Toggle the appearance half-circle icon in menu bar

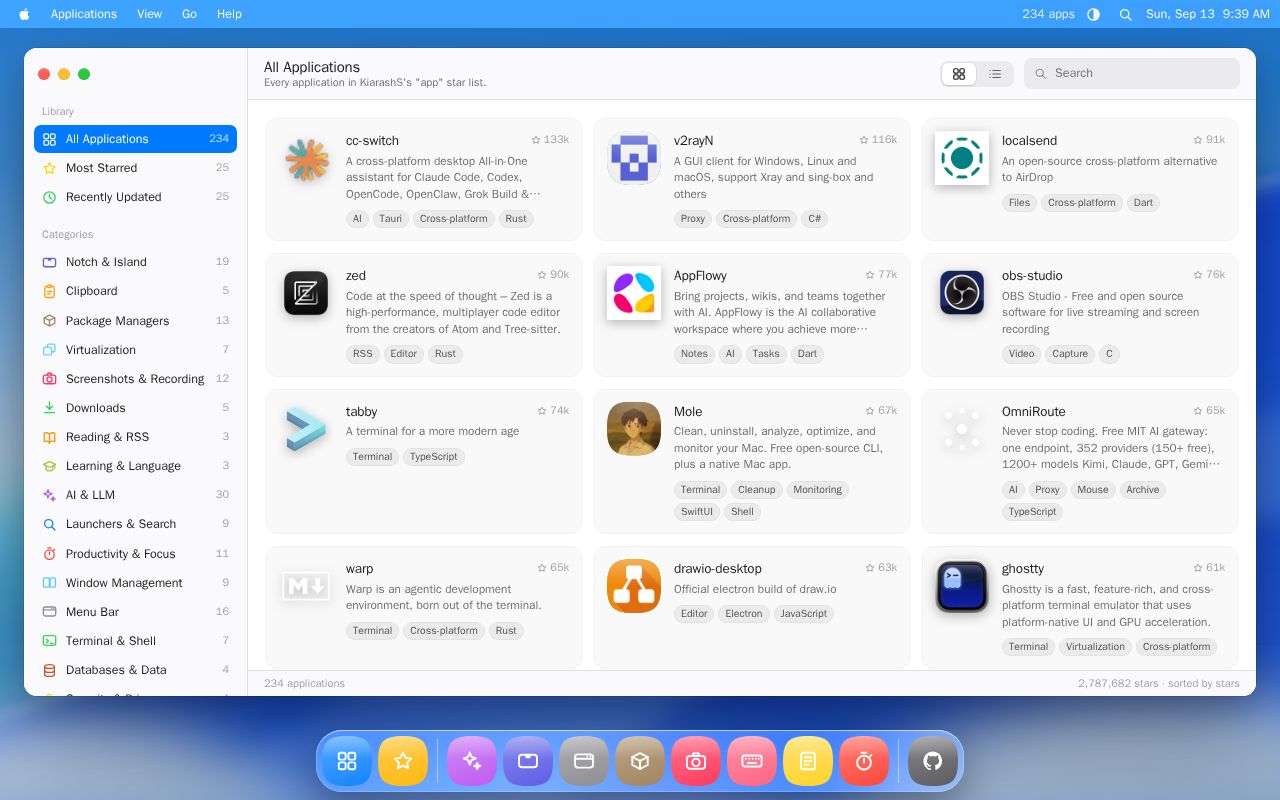tap(1093, 14)
